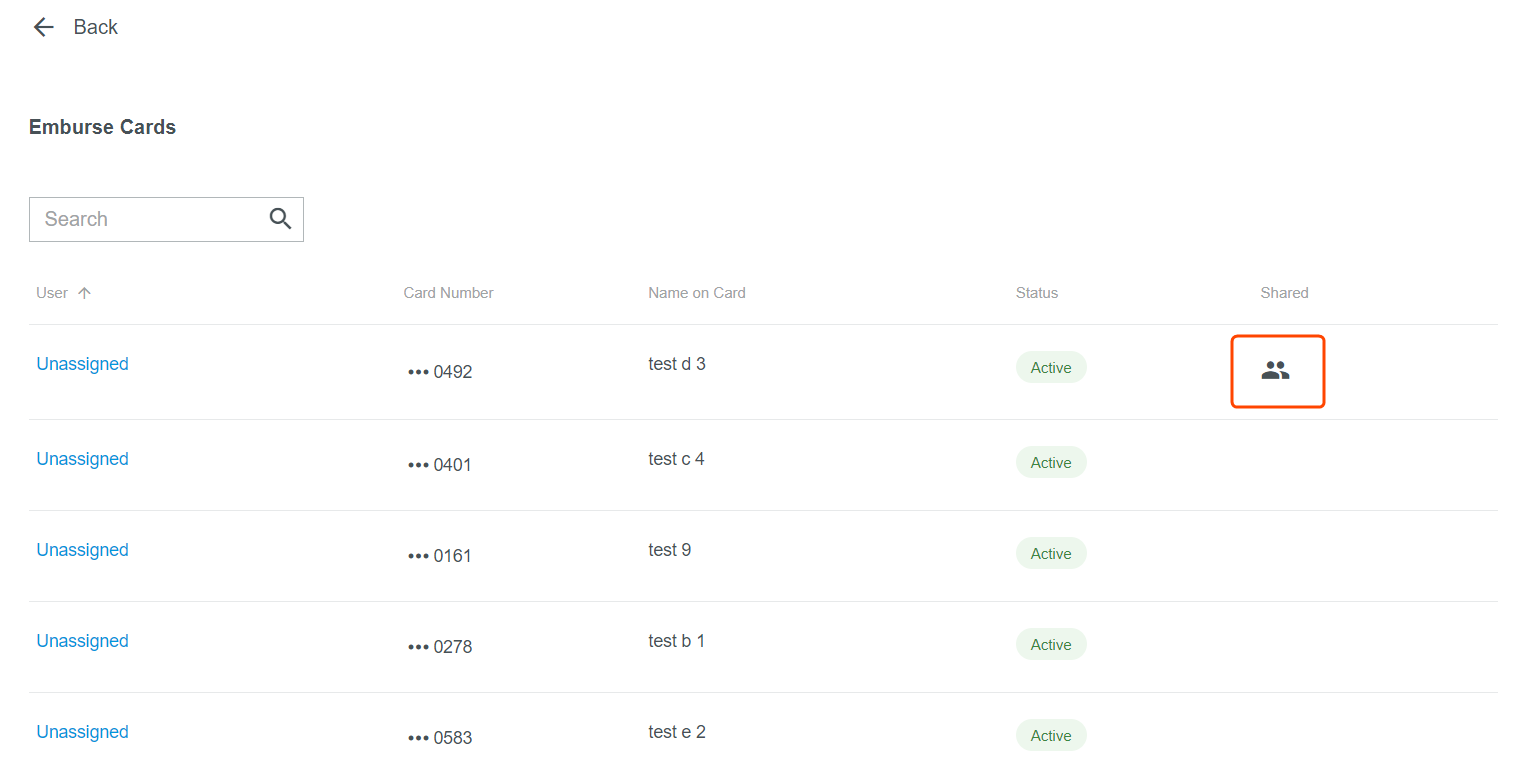Viewport: 1519px width, 775px height.
Task: Click the Active status badge for test c 4
Action: [1051, 463]
